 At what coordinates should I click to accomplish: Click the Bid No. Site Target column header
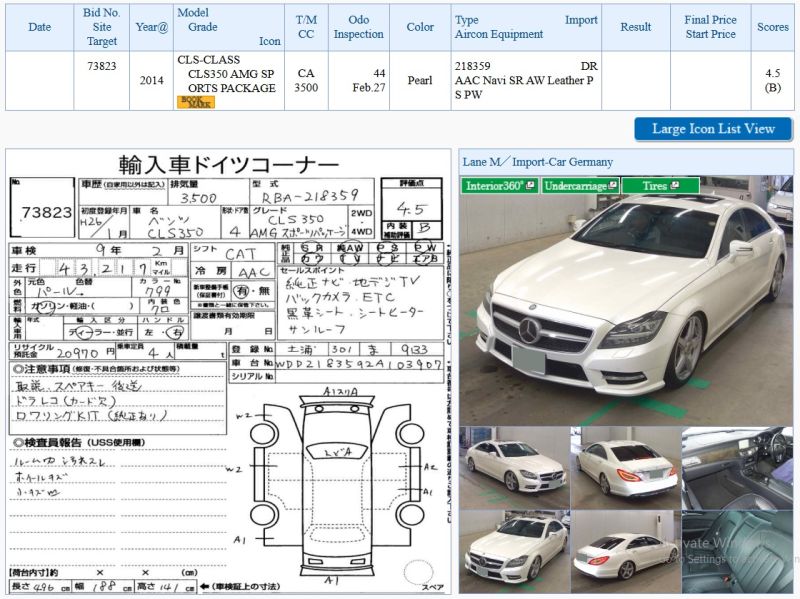coord(102,27)
